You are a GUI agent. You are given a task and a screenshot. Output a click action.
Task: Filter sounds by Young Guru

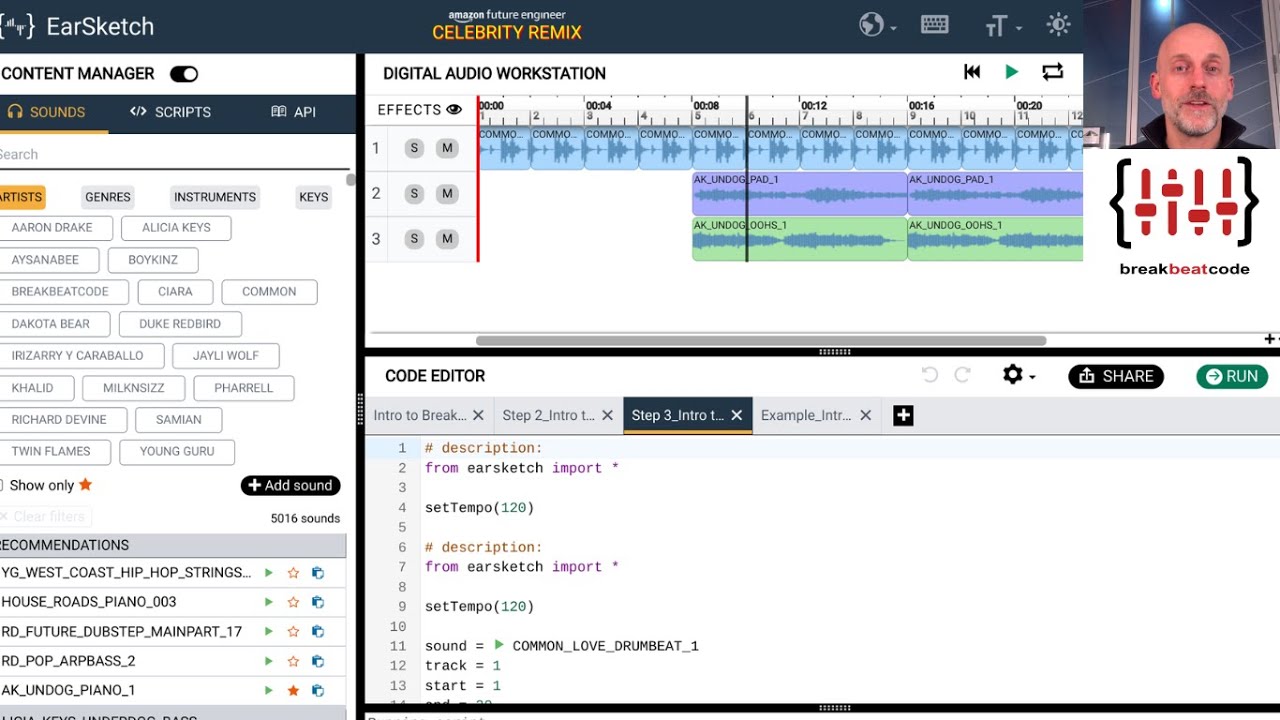pos(177,452)
